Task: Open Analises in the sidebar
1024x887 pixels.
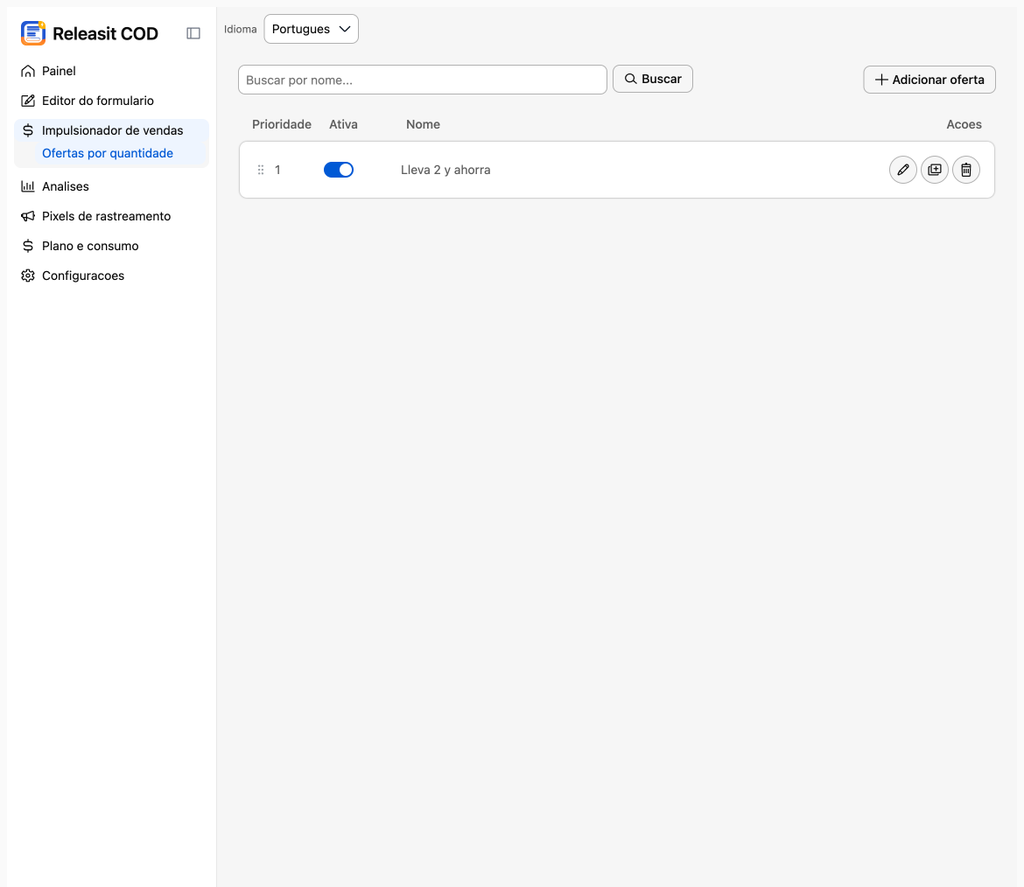Action: 111,186
